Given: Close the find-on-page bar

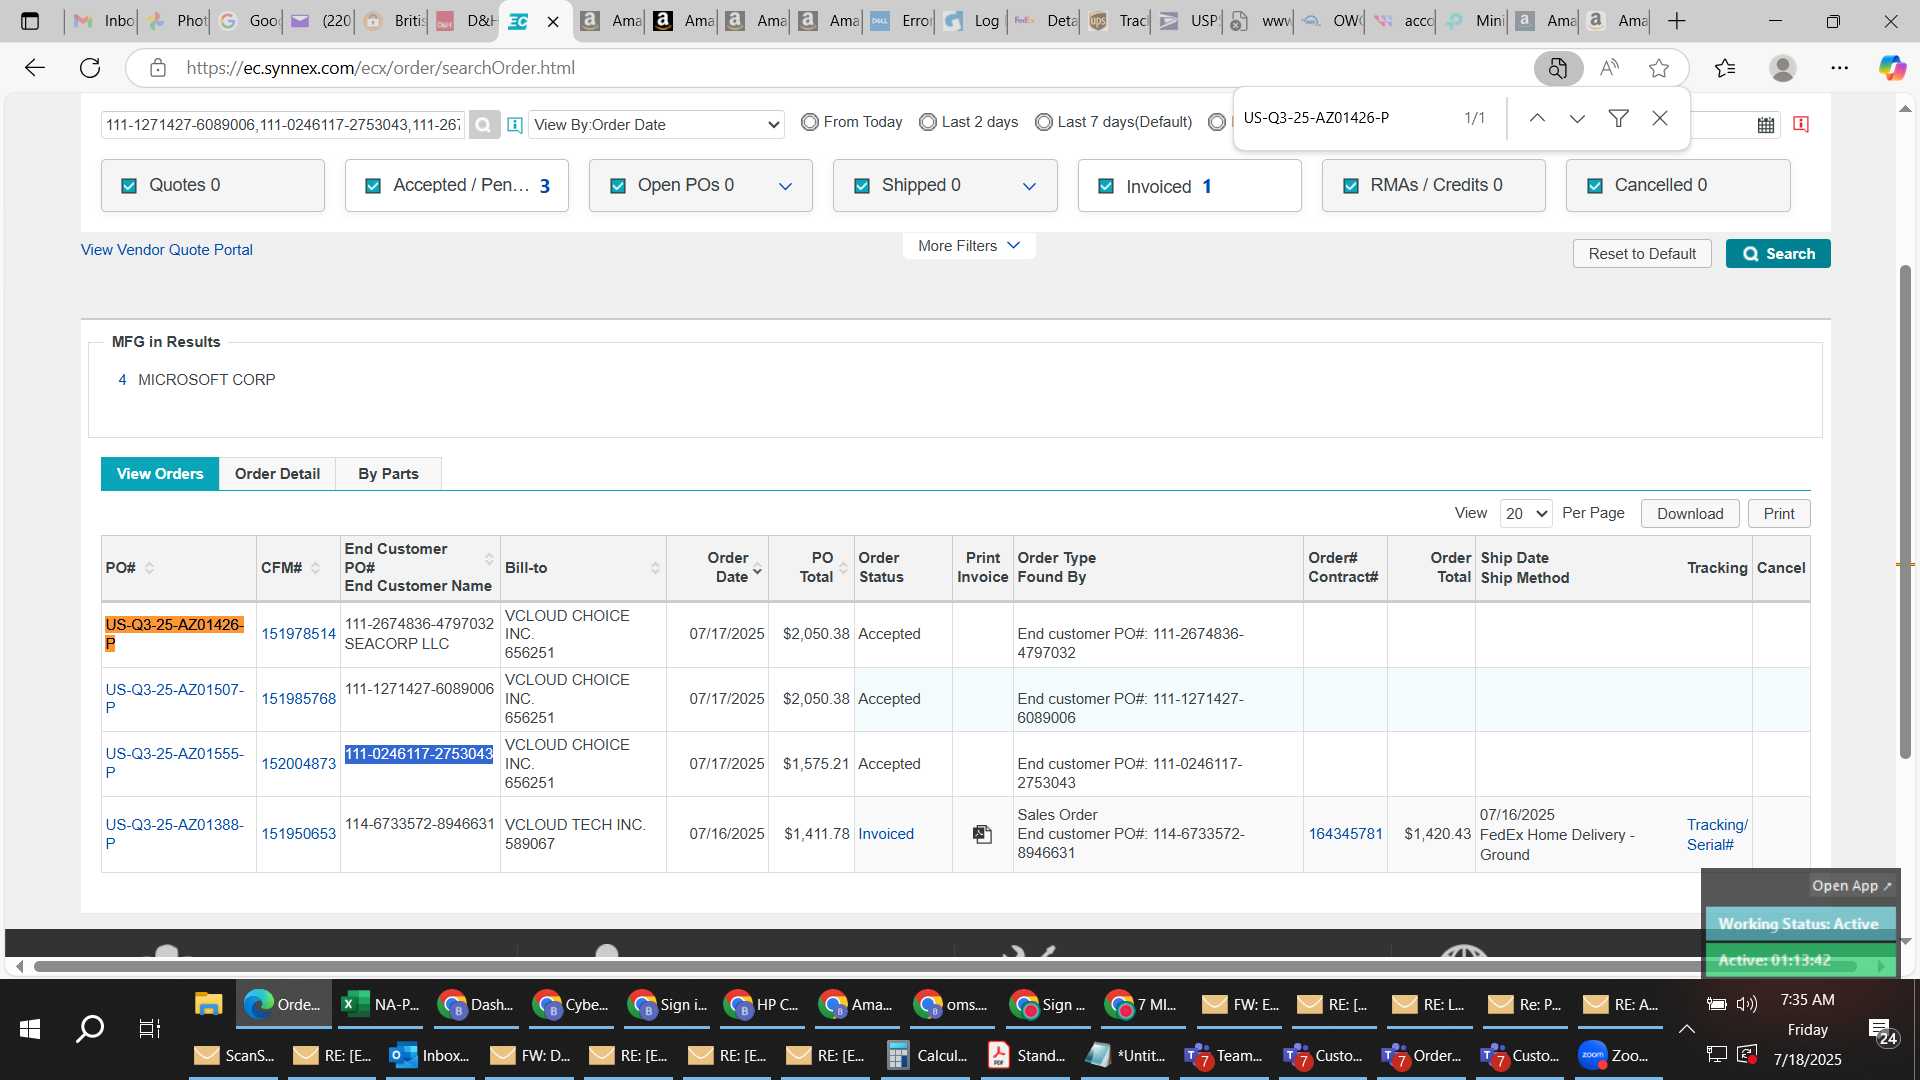Looking at the screenshot, I should (1660, 118).
